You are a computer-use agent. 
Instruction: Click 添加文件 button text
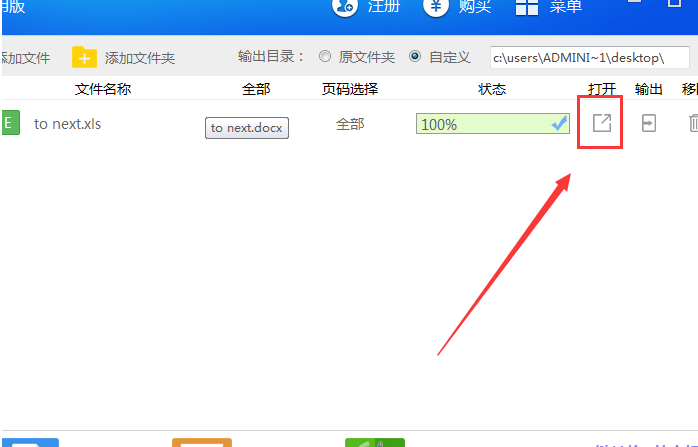pyautogui.click(x=25, y=58)
